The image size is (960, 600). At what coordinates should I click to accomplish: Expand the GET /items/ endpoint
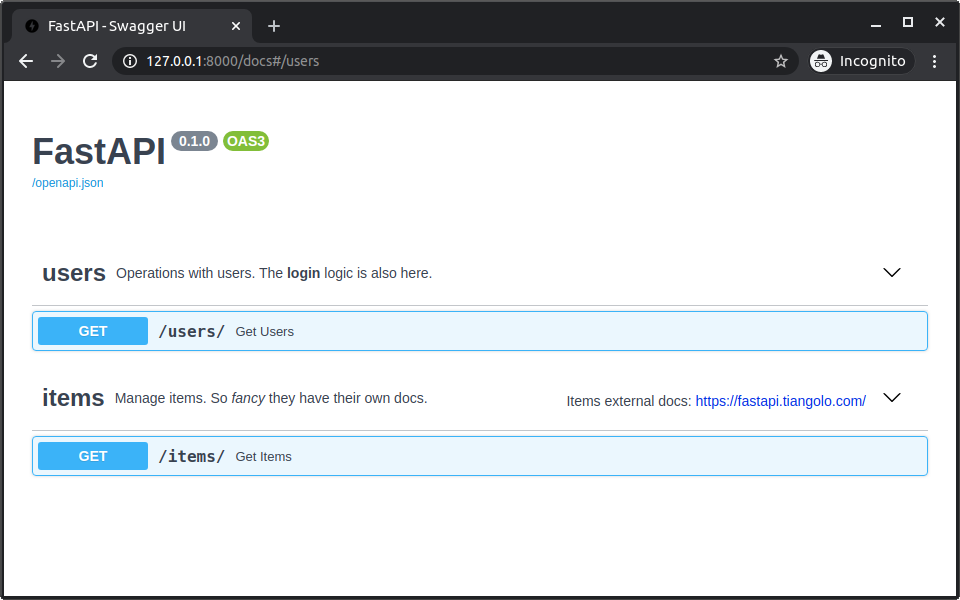click(x=480, y=456)
